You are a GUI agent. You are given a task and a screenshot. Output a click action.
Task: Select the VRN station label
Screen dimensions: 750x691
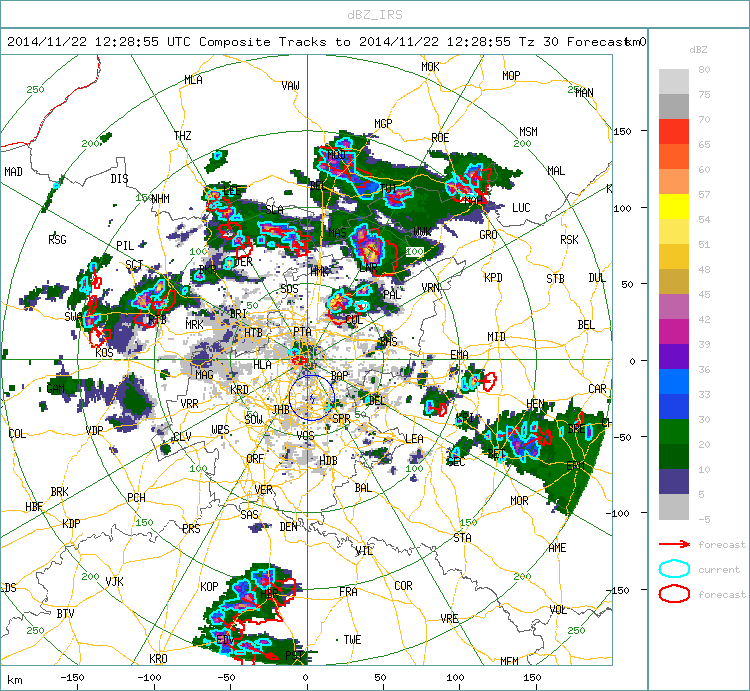click(431, 288)
